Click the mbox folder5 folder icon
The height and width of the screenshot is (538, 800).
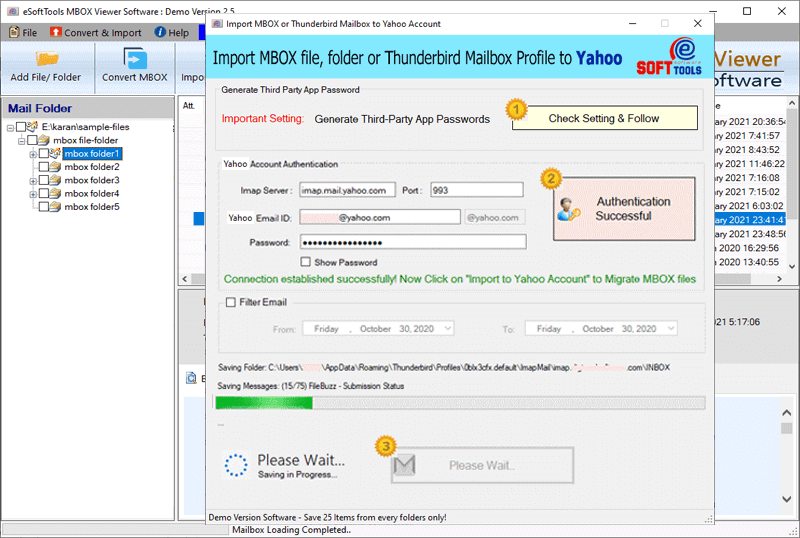pos(56,207)
